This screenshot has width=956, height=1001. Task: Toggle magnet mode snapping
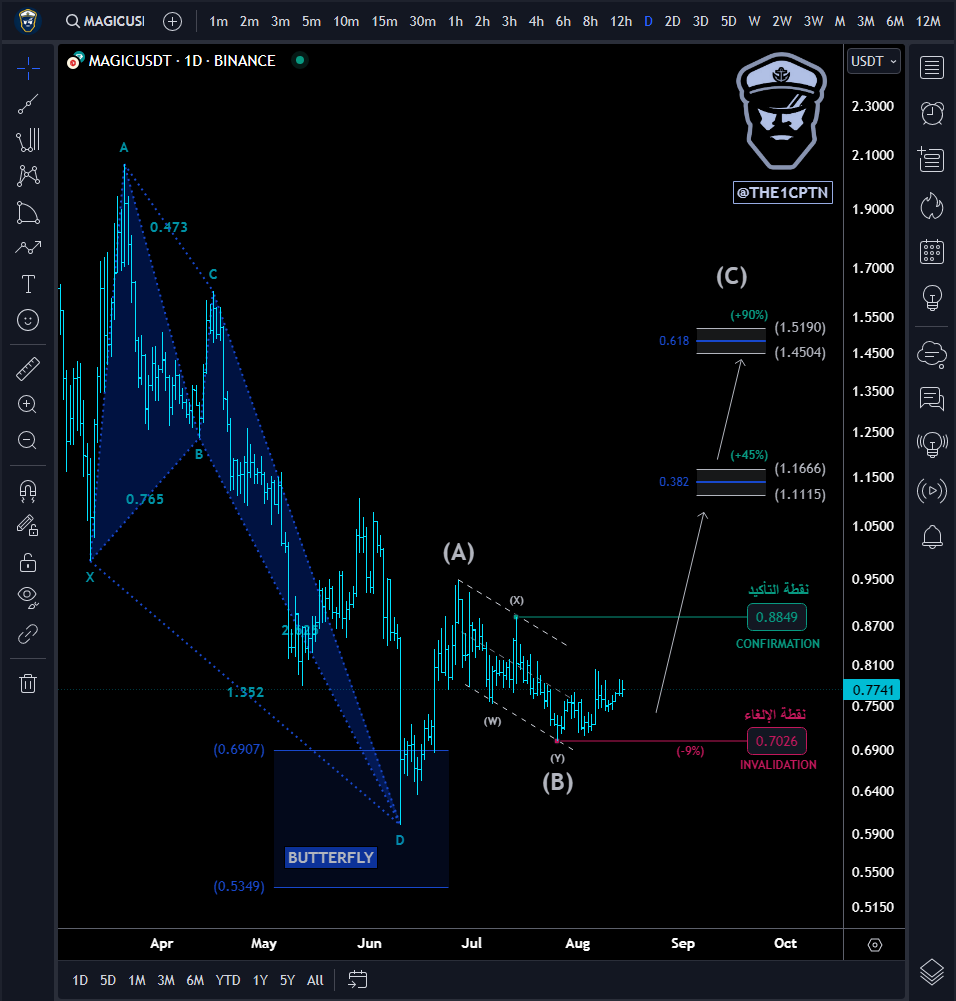coord(27,490)
